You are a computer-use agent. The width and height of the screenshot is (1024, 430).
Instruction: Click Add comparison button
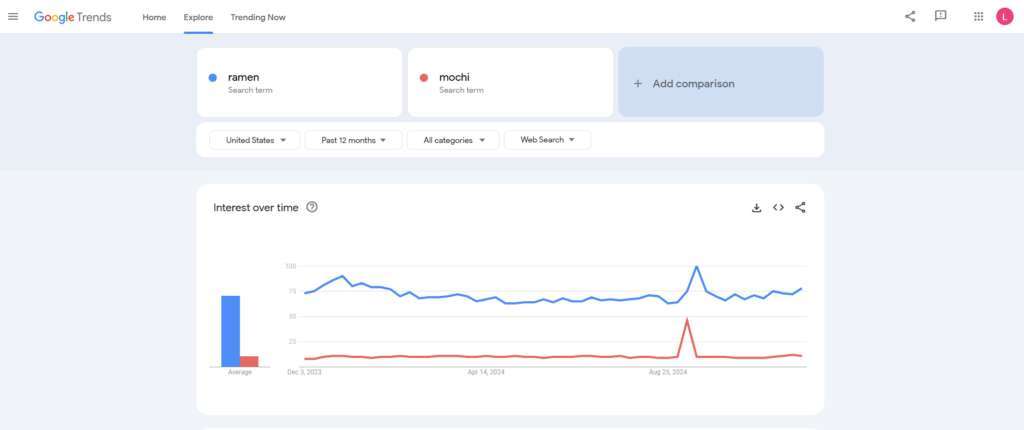(x=720, y=83)
